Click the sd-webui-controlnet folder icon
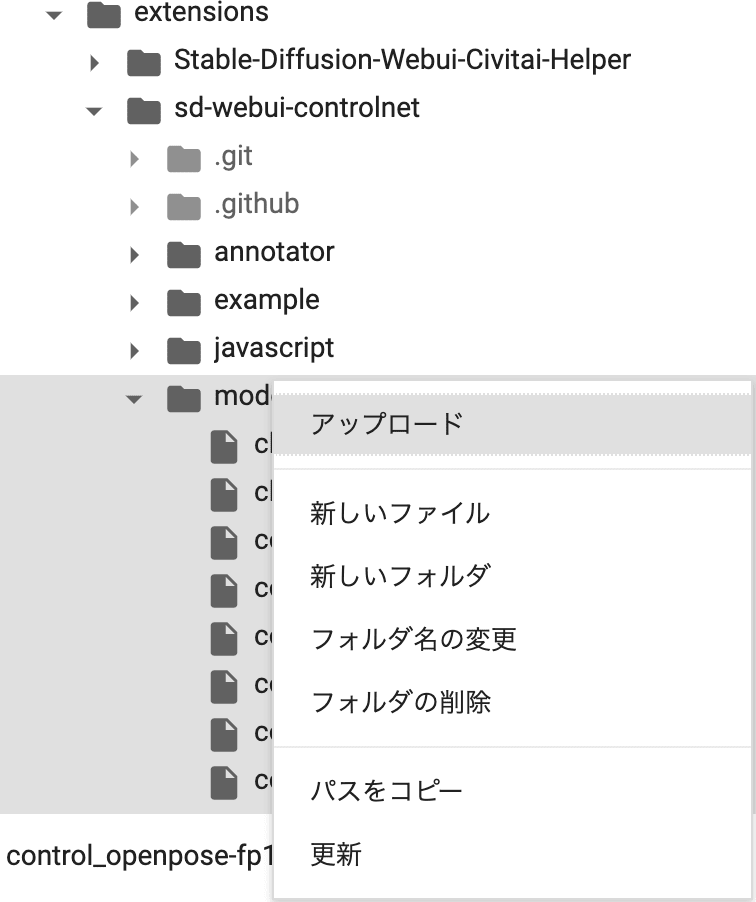This screenshot has width=756, height=902. point(145,109)
